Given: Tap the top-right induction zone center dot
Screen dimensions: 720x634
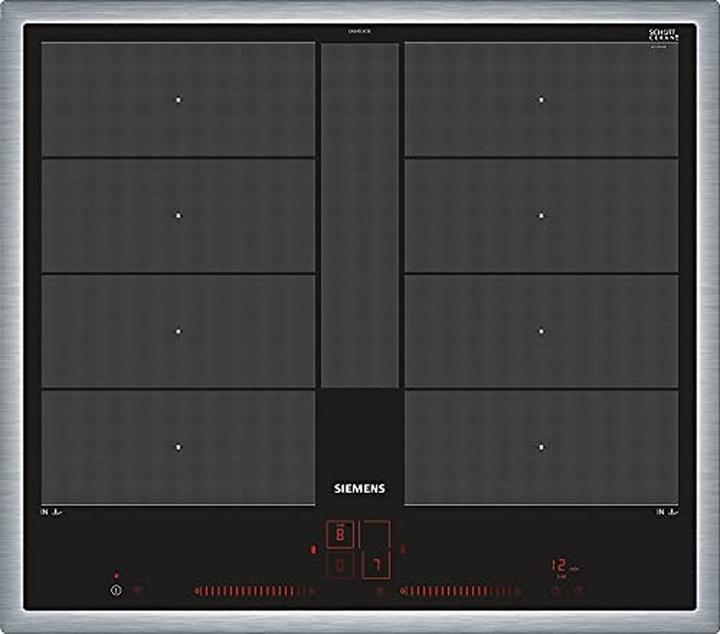Looking at the screenshot, I should [541, 99].
